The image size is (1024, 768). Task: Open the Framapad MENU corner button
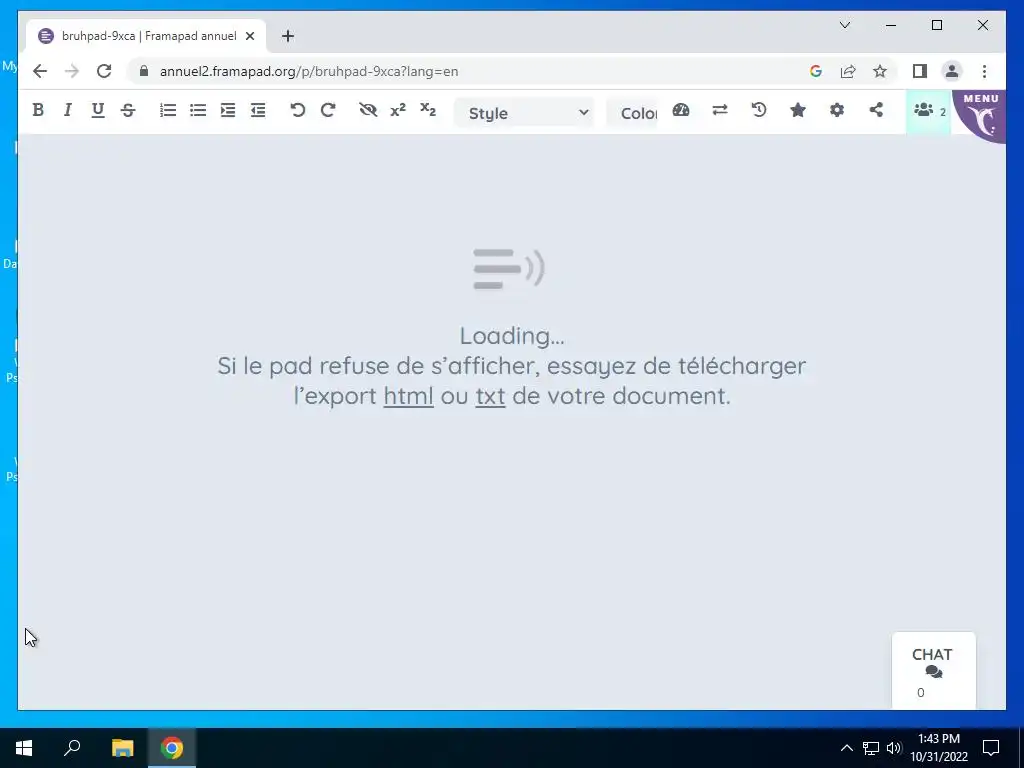tap(980, 114)
